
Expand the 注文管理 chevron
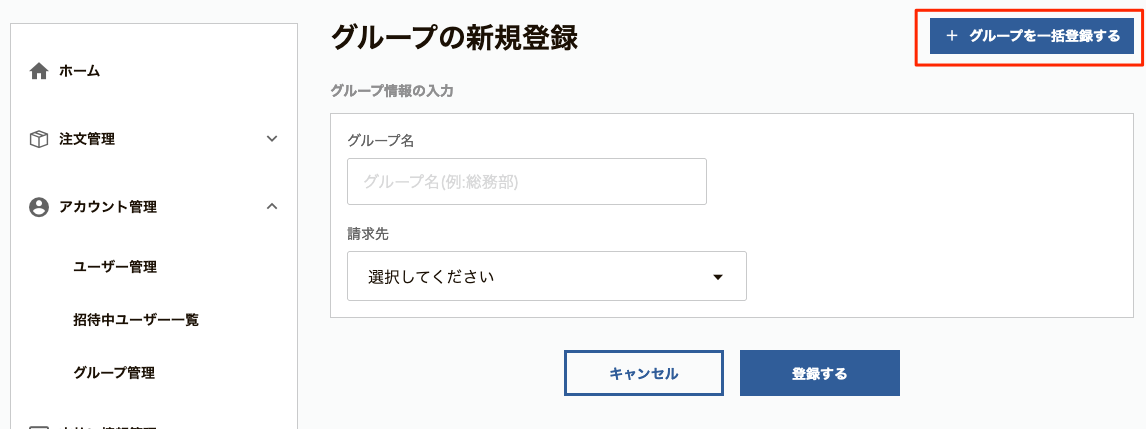click(x=272, y=139)
